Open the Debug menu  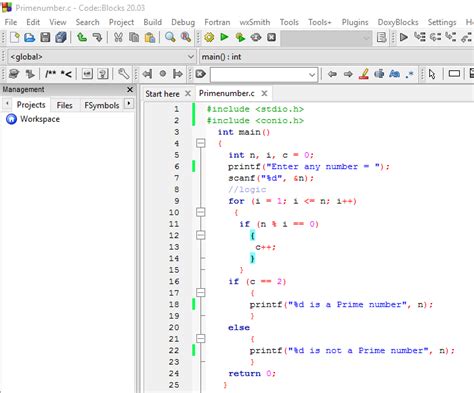tap(183, 22)
